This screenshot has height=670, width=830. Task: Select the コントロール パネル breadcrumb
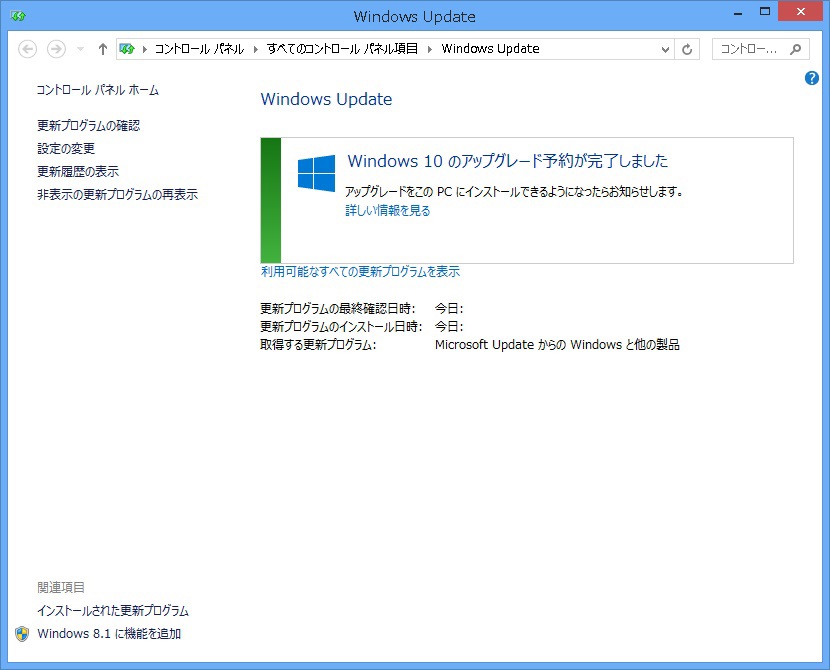click(x=199, y=49)
